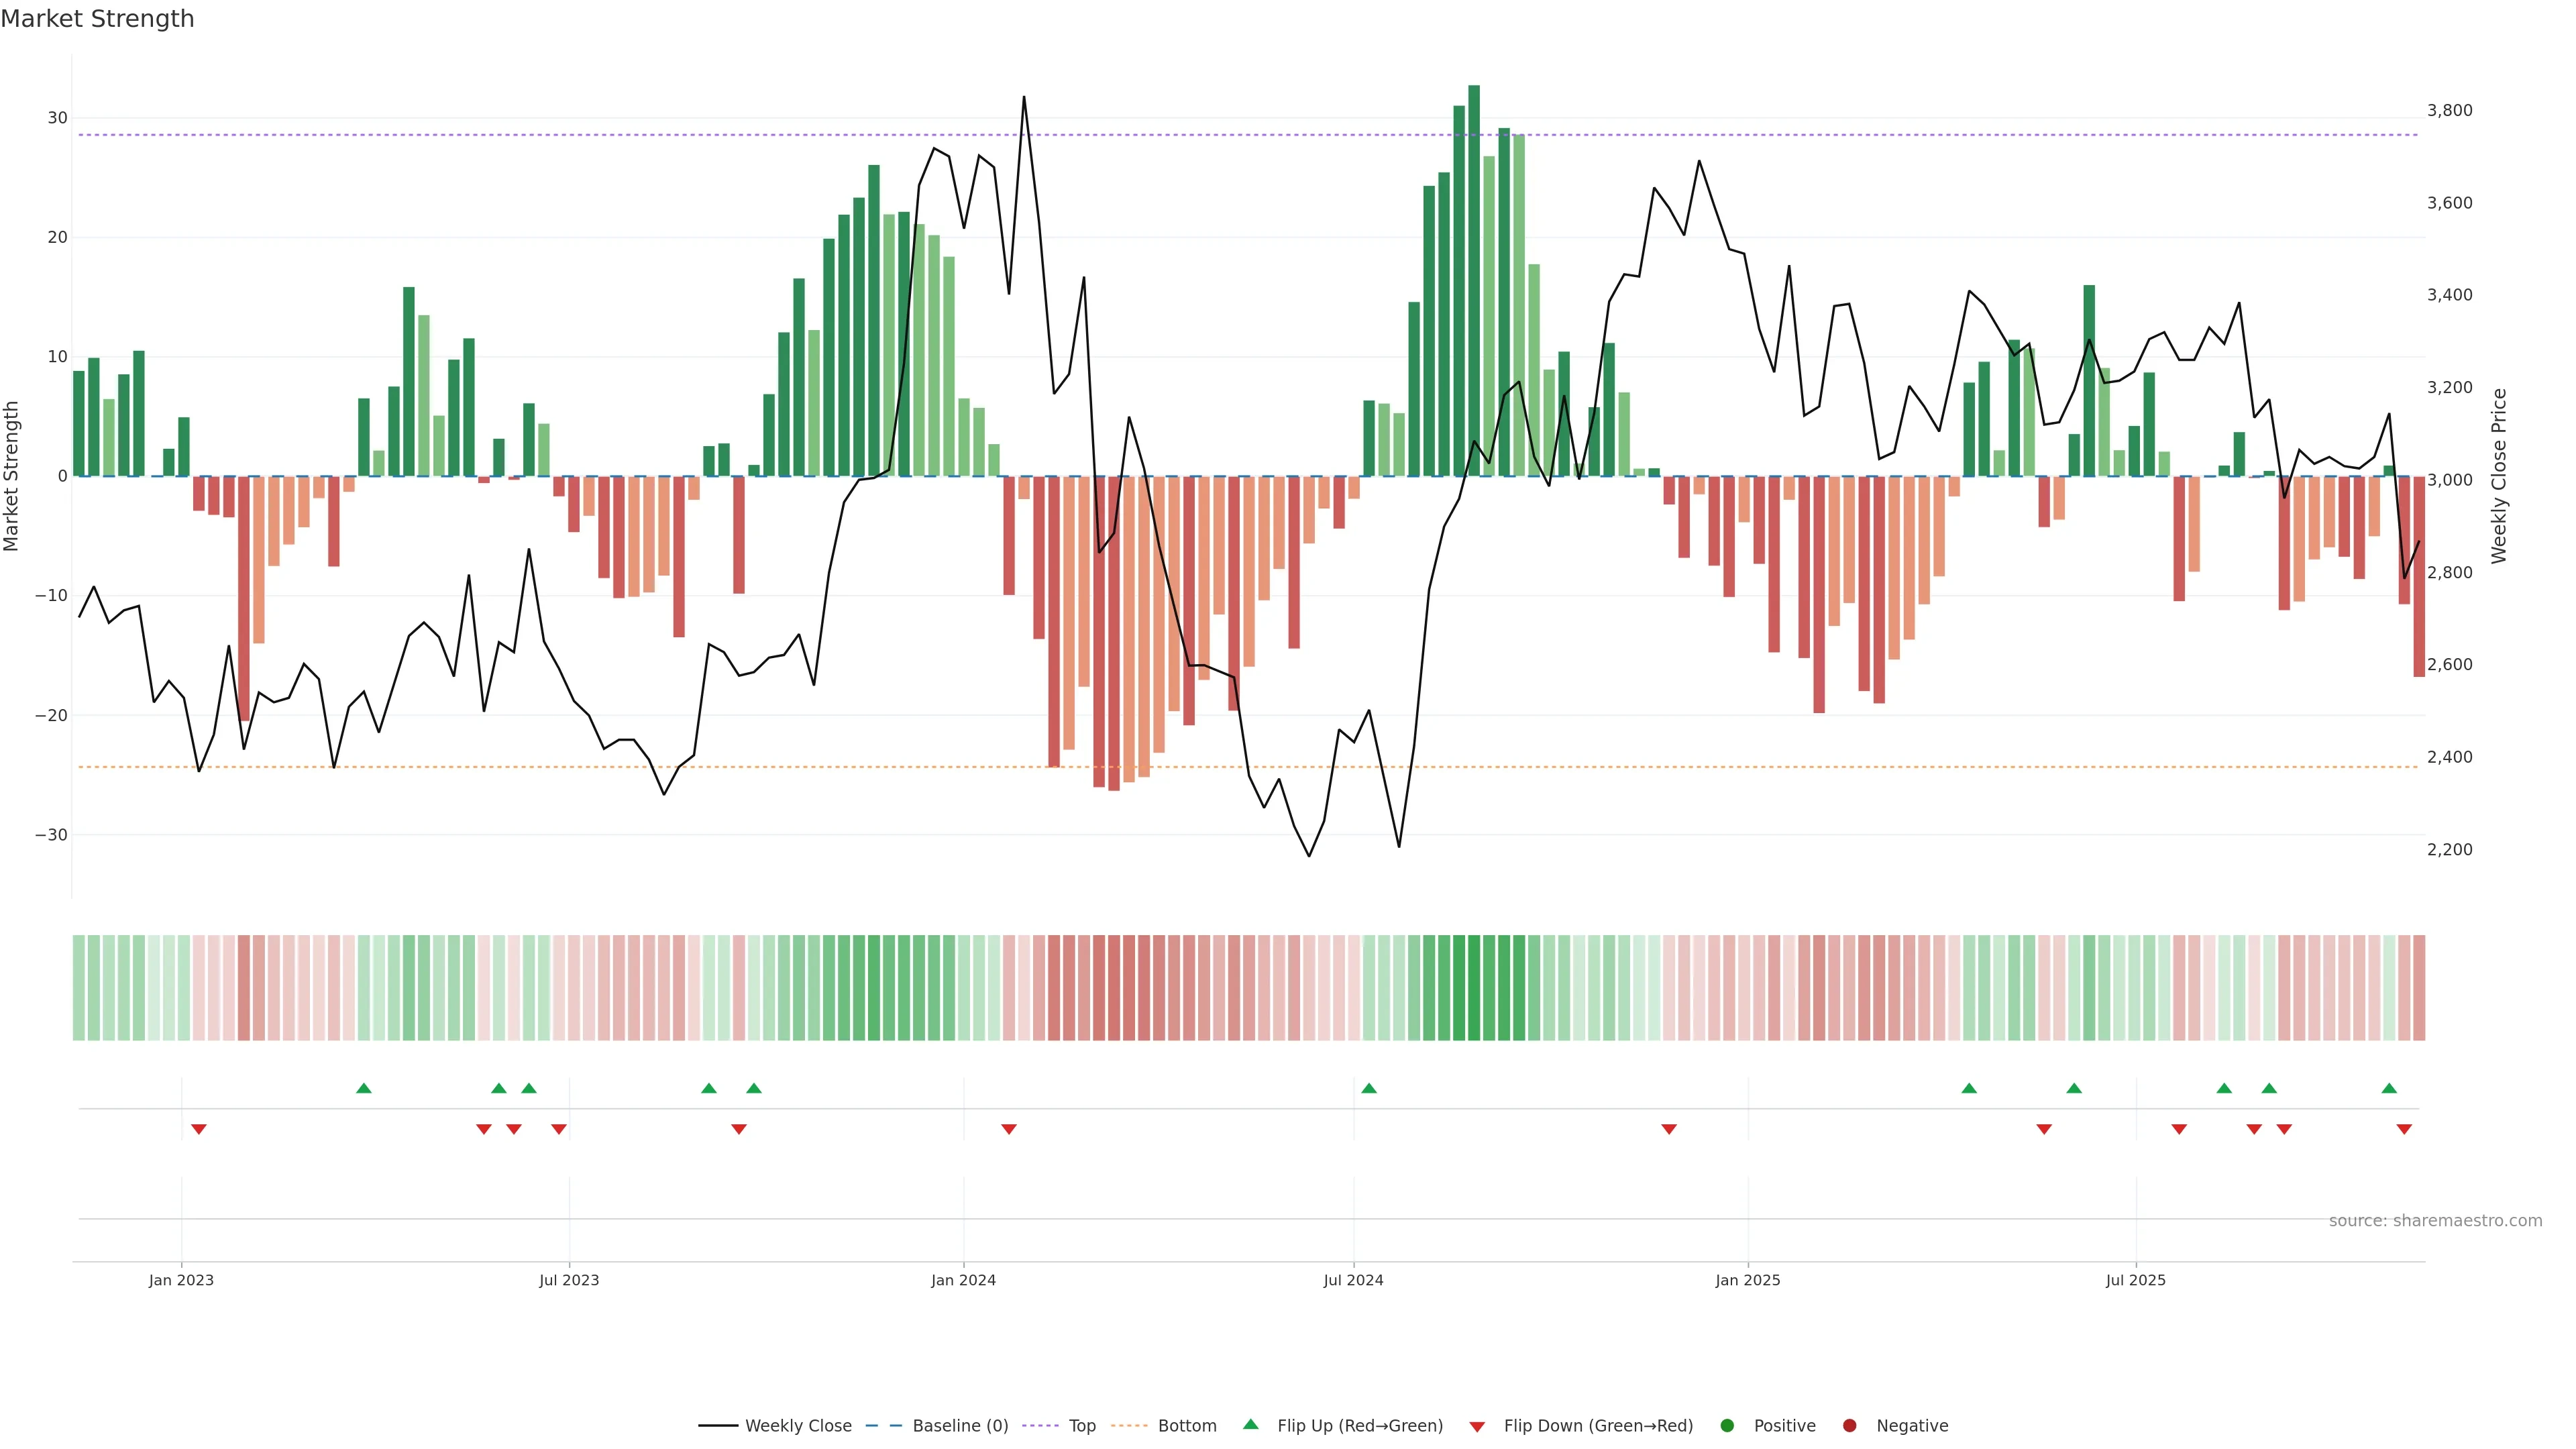Select the Flip Down marker after Jan 2024
This screenshot has width=2576, height=1449.
click(1009, 1129)
